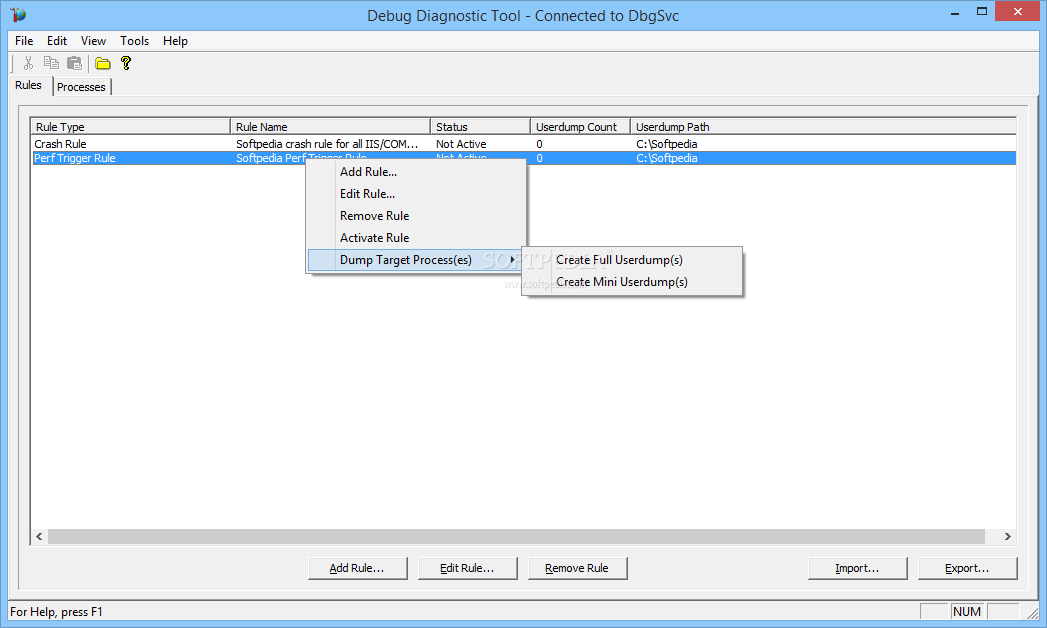Screen dimensions: 1047x628
Task: Click C:\Softpedia path in the Crash Rule row
Action: pyautogui.click(x=666, y=143)
